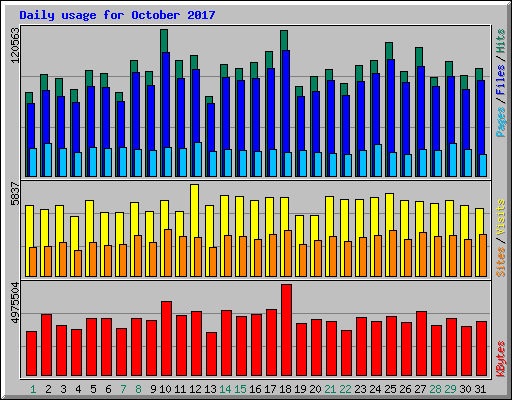Select the red KBytes bar for day 10
The width and height of the screenshot is (512, 400).
pos(166,338)
